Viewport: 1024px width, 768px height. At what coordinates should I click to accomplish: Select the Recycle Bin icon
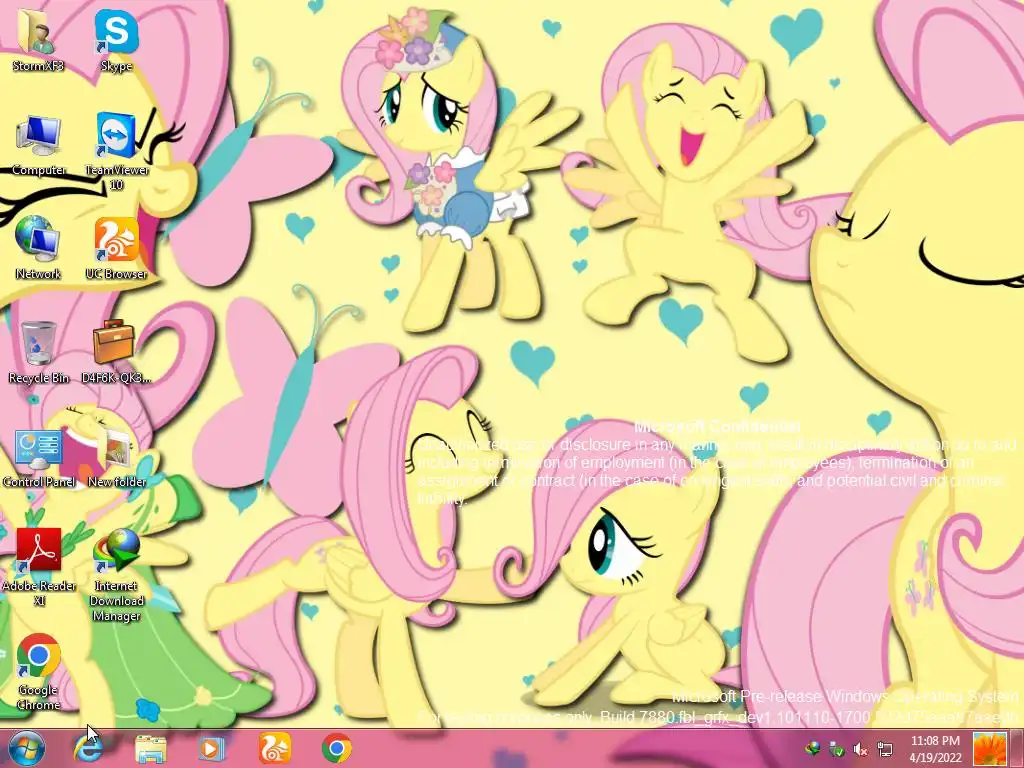[39, 353]
